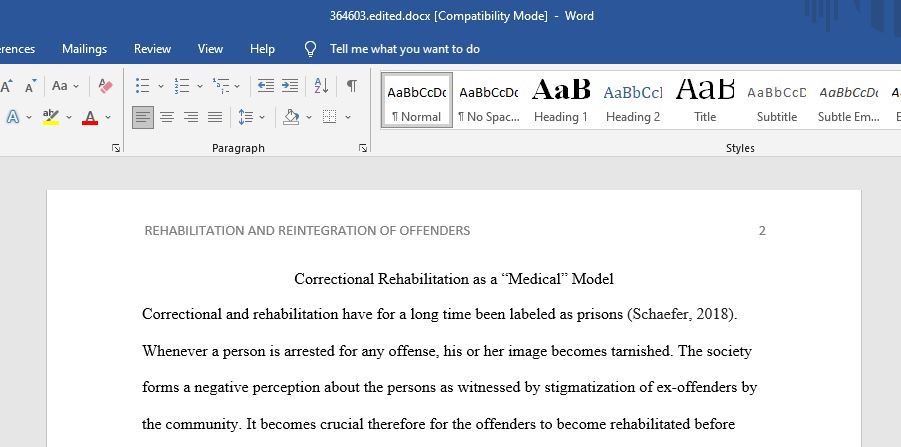Click the header text REHABILITATION AND REINTEGRATION OF OFFENDERS
This screenshot has width=901, height=447.
coord(307,231)
